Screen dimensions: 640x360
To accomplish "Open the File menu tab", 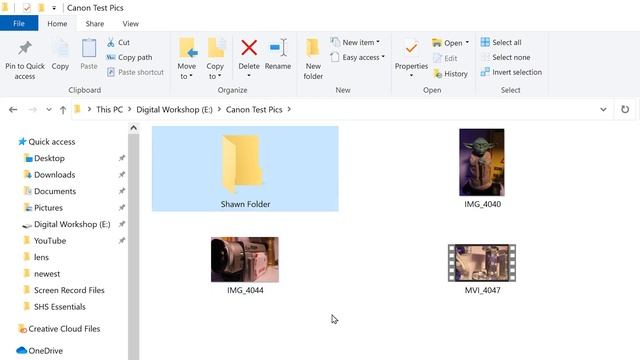I will tap(19, 24).
